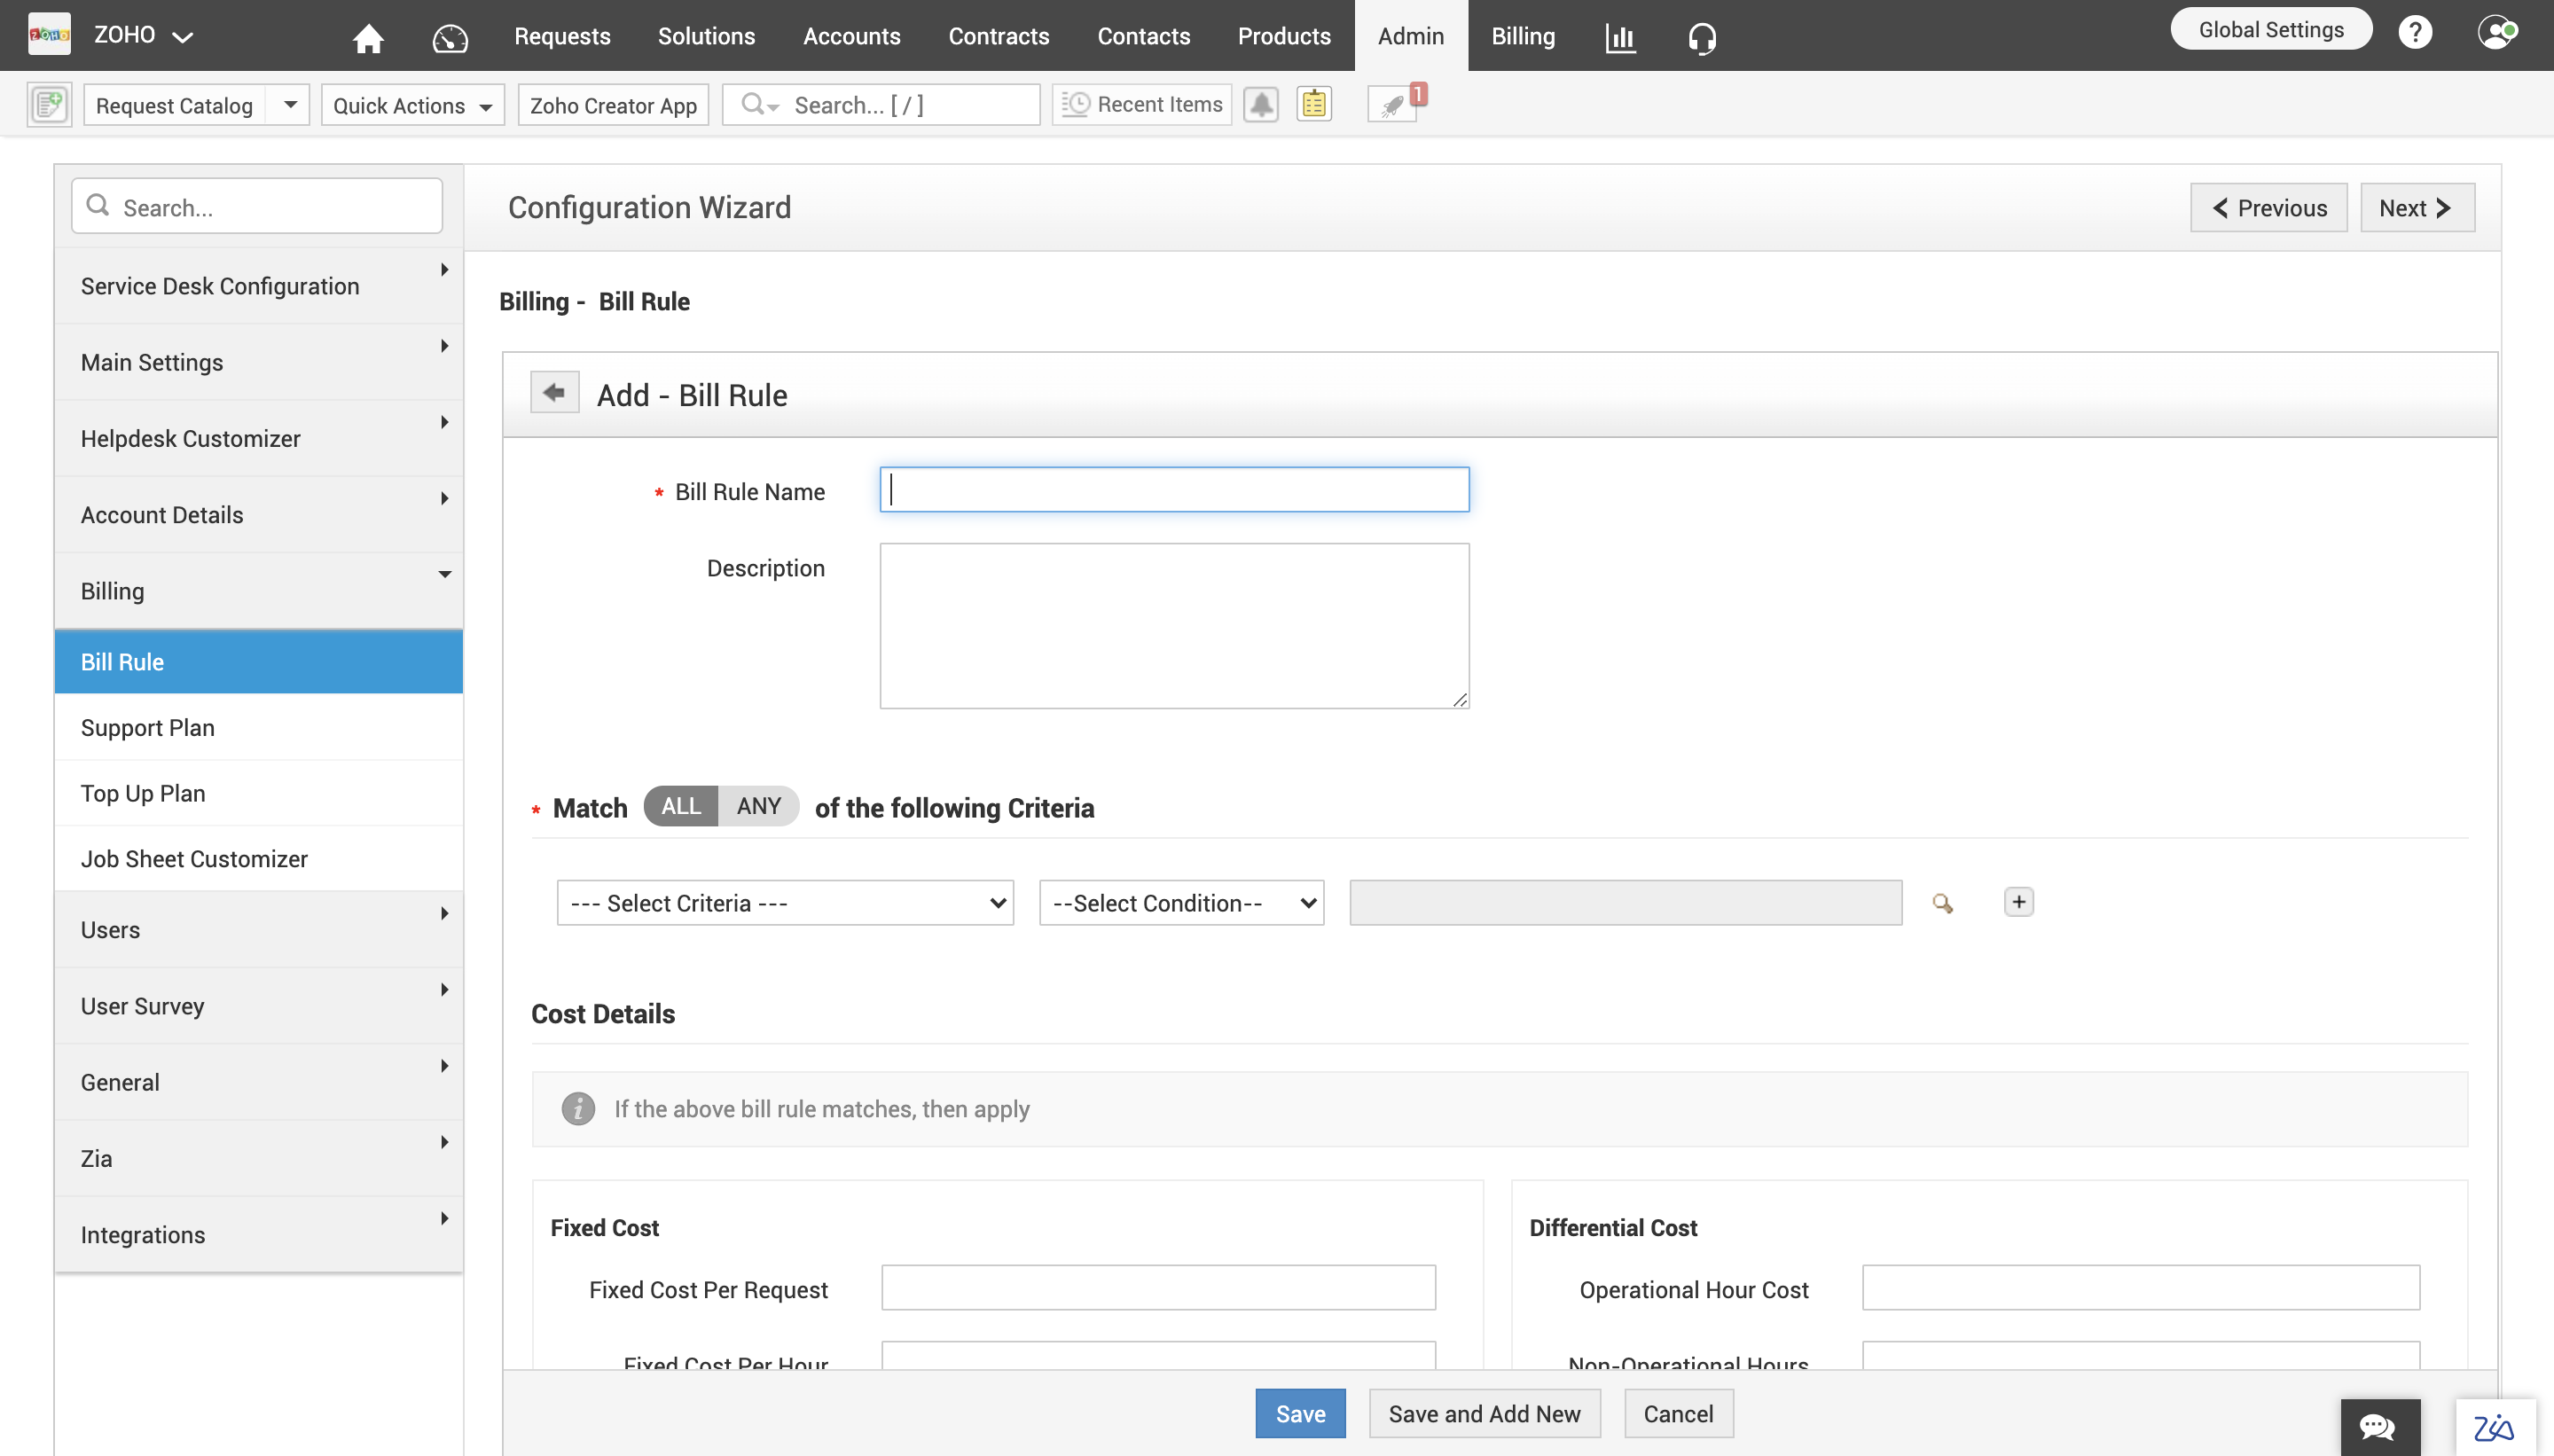Click the Home navigation icon
This screenshot has height=1456, width=2554.
pos(370,35)
